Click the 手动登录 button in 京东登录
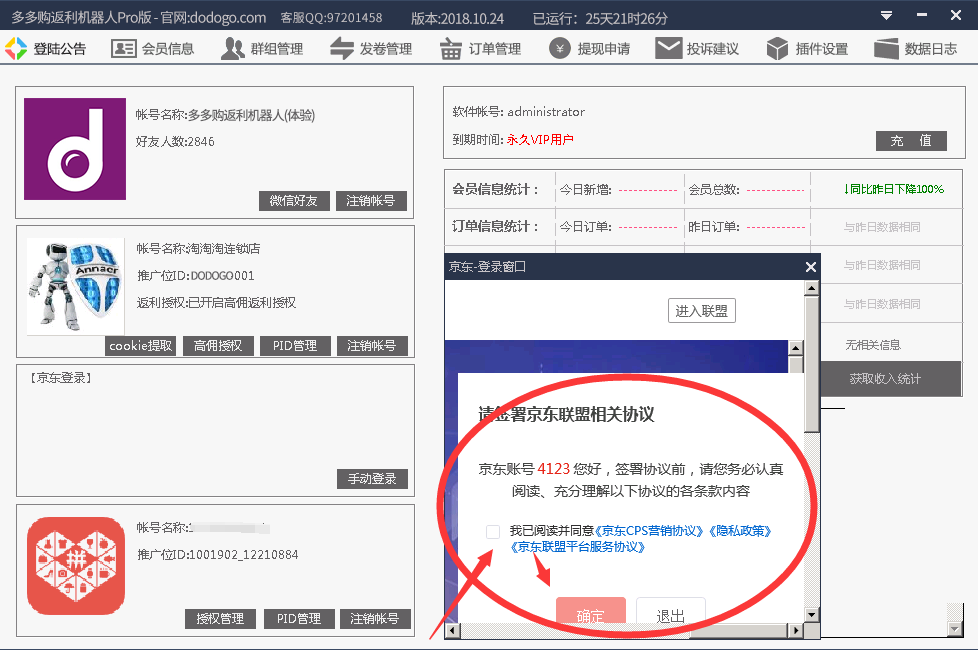 pos(372,478)
